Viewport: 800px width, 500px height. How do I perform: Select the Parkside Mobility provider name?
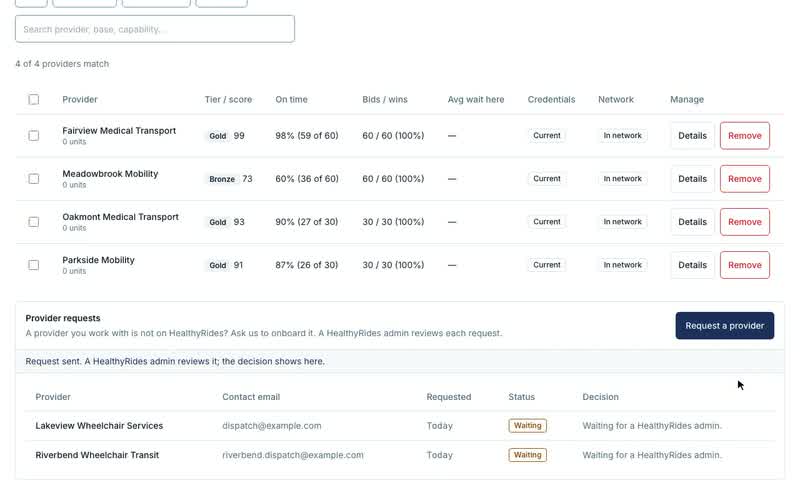pos(98,260)
